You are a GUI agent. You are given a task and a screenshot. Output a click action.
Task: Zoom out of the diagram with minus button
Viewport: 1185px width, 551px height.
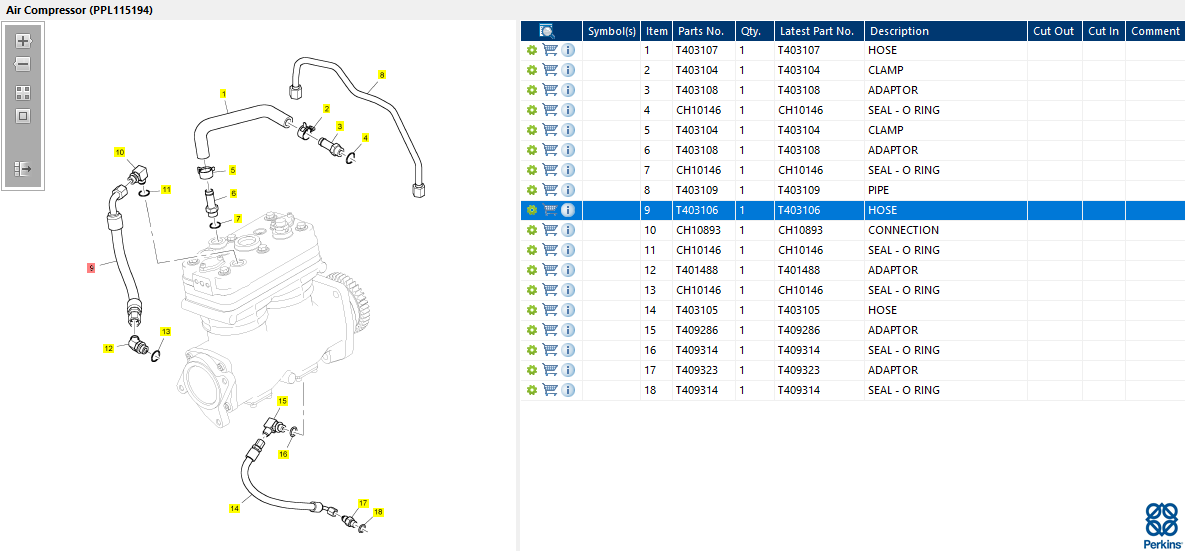coord(23,64)
